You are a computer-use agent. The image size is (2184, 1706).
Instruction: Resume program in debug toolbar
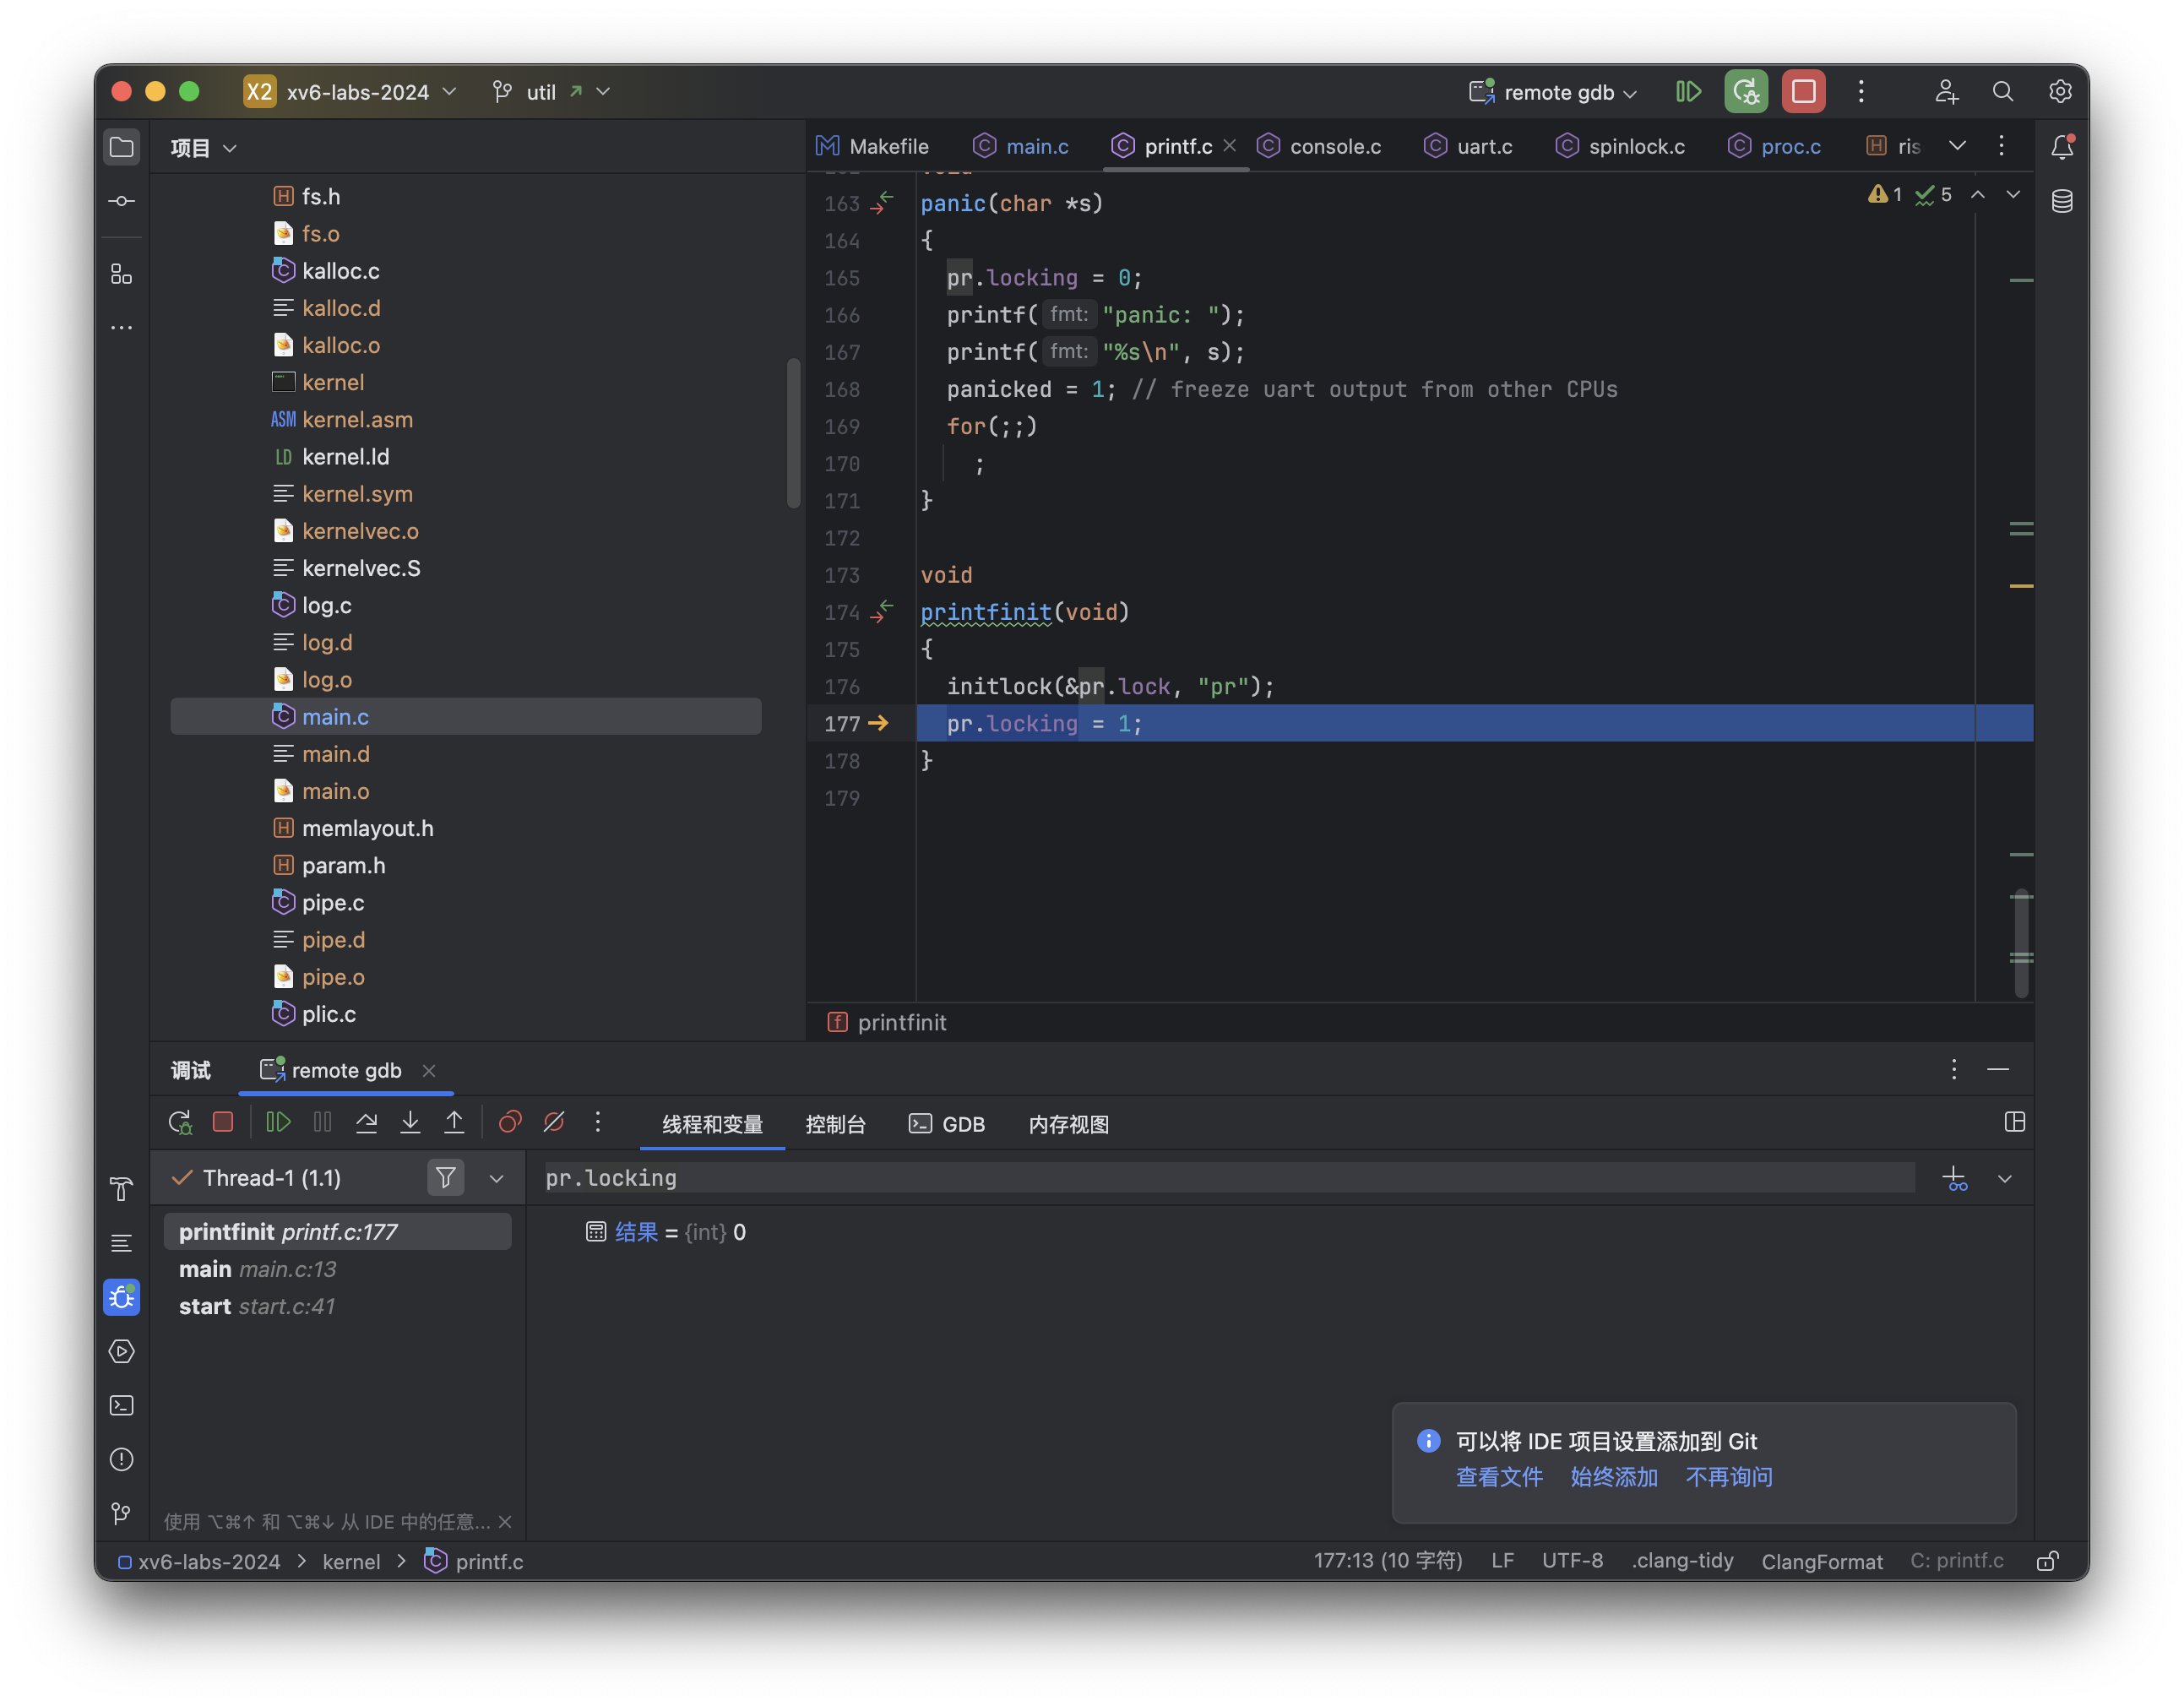click(x=278, y=1123)
